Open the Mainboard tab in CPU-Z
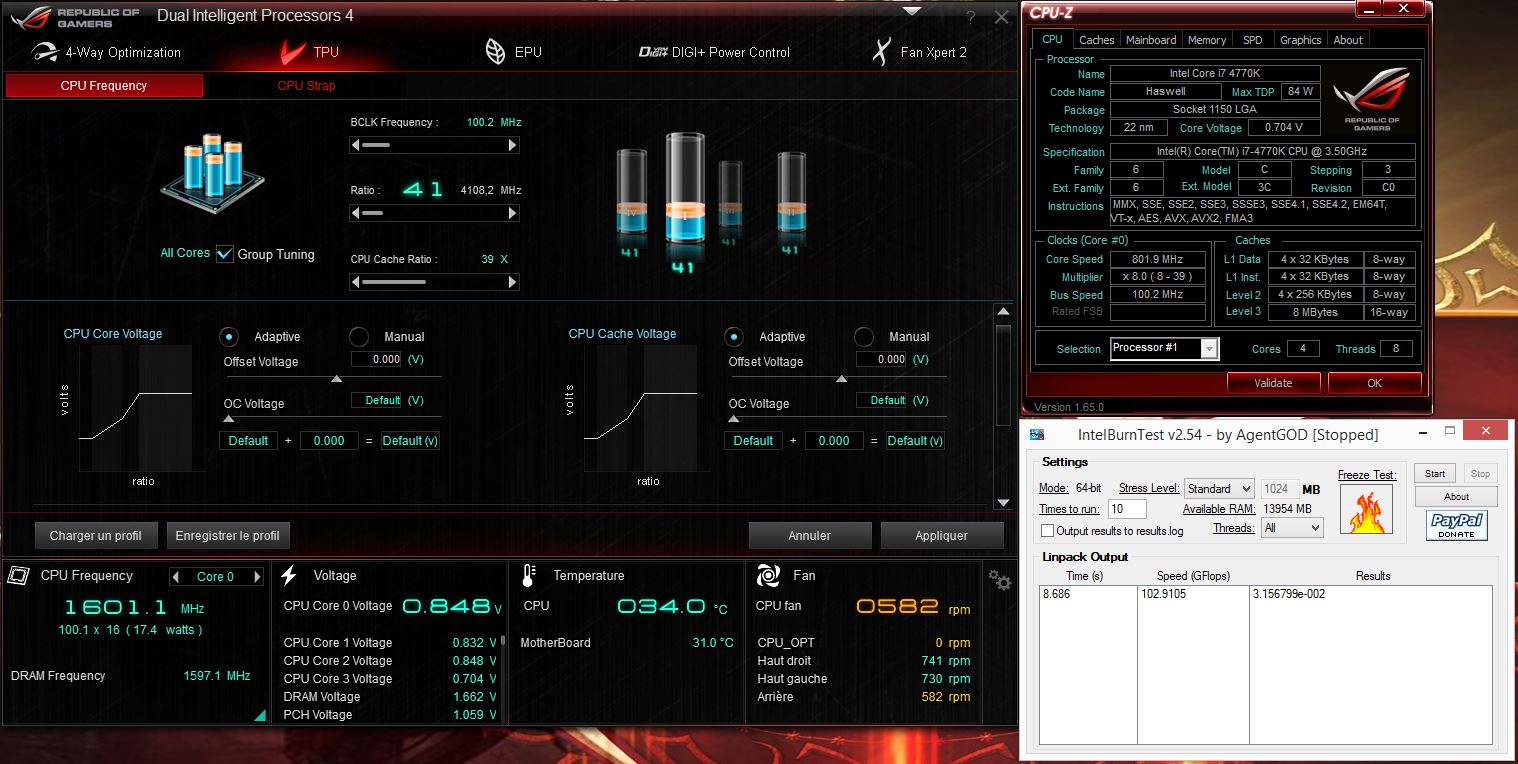1518x764 pixels. coord(1151,40)
